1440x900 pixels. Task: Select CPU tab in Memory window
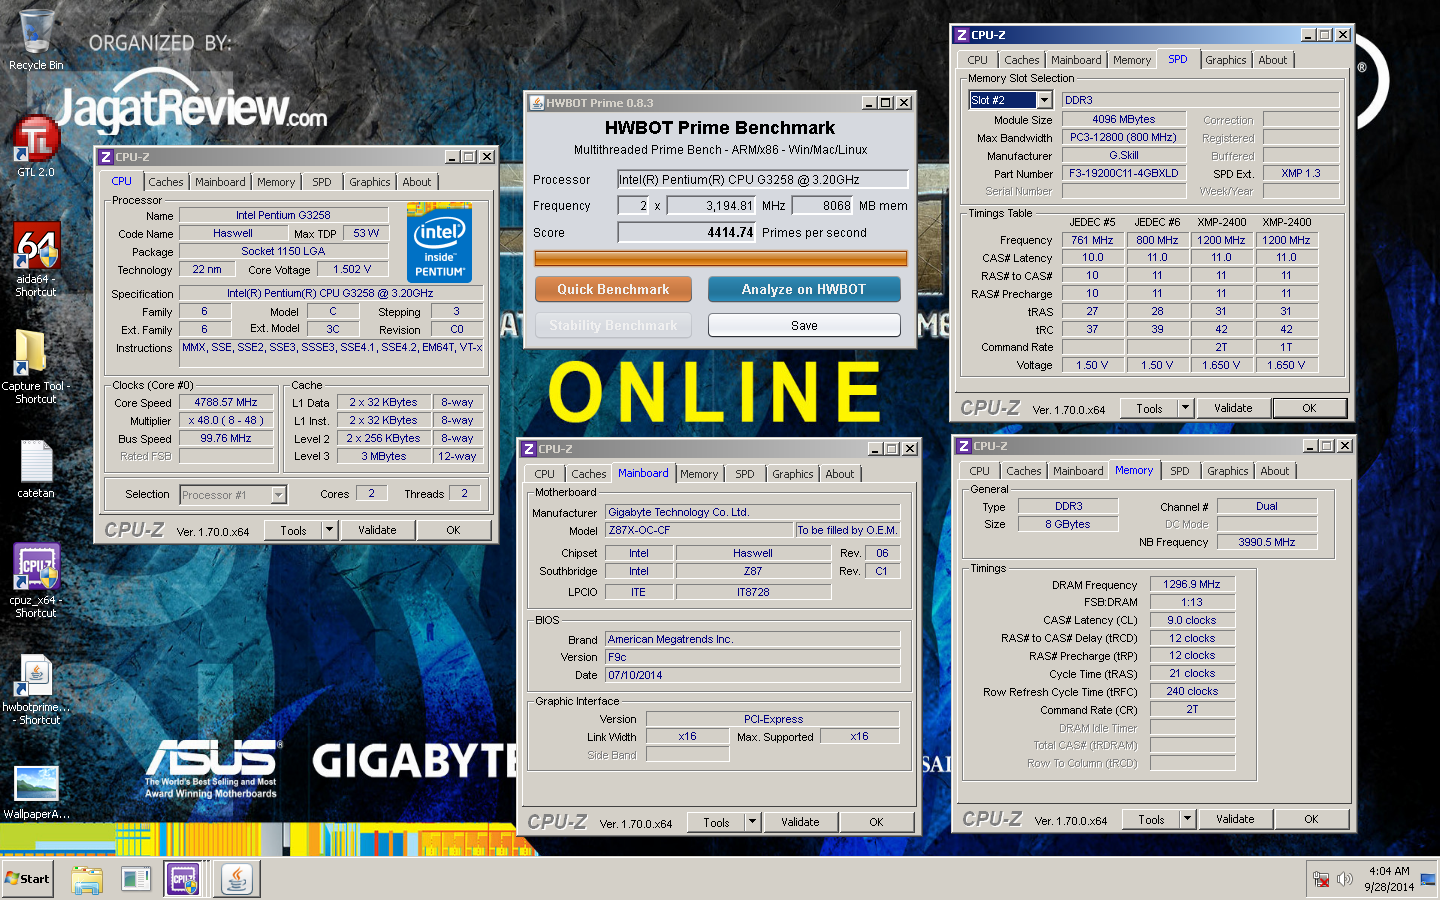pos(979,471)
